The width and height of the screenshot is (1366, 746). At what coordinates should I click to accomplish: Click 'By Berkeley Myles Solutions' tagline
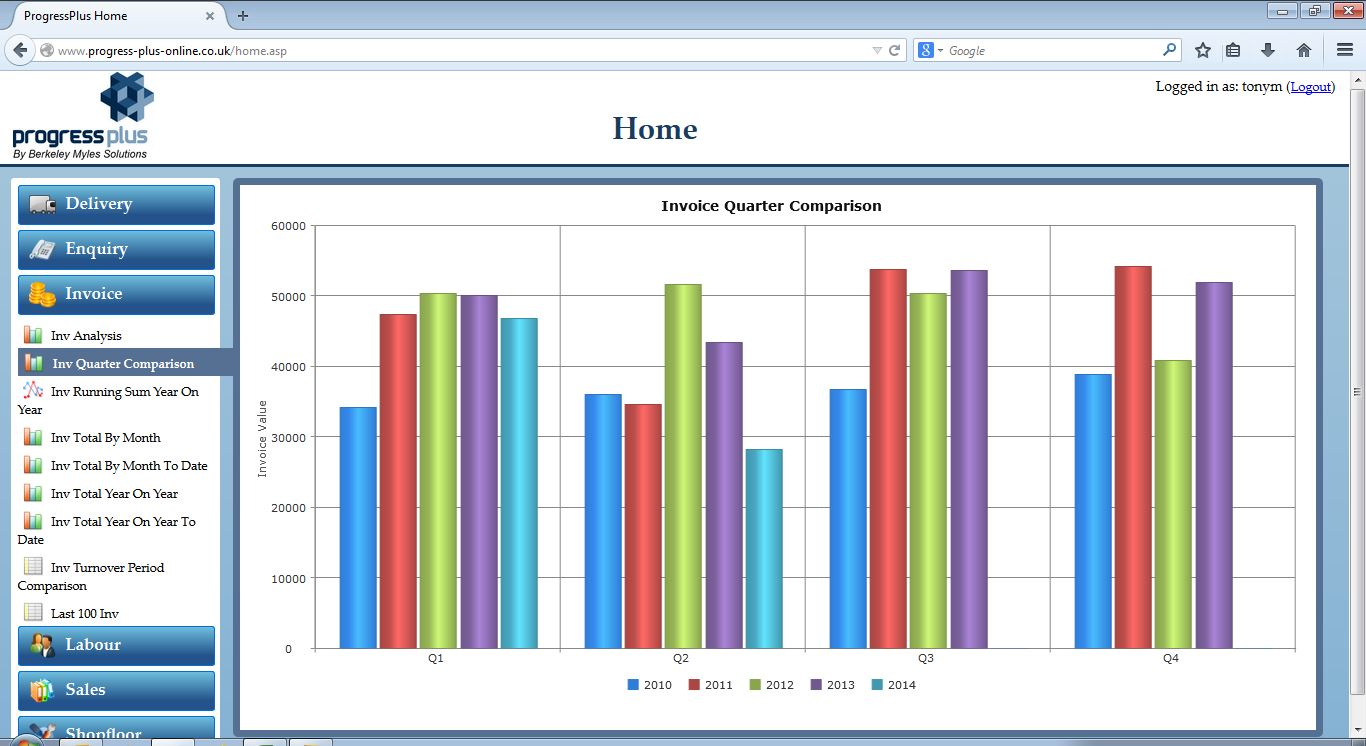coord(80,154)
